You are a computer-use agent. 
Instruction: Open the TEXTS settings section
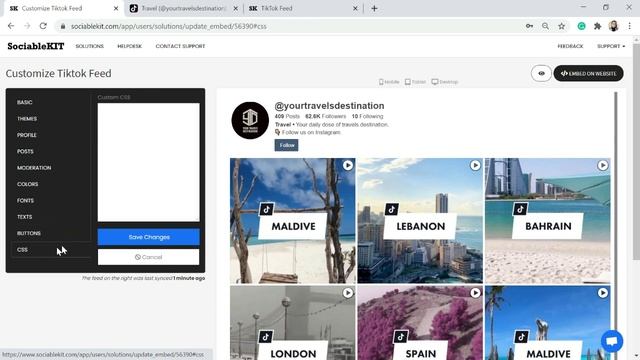tap(24, 217)
